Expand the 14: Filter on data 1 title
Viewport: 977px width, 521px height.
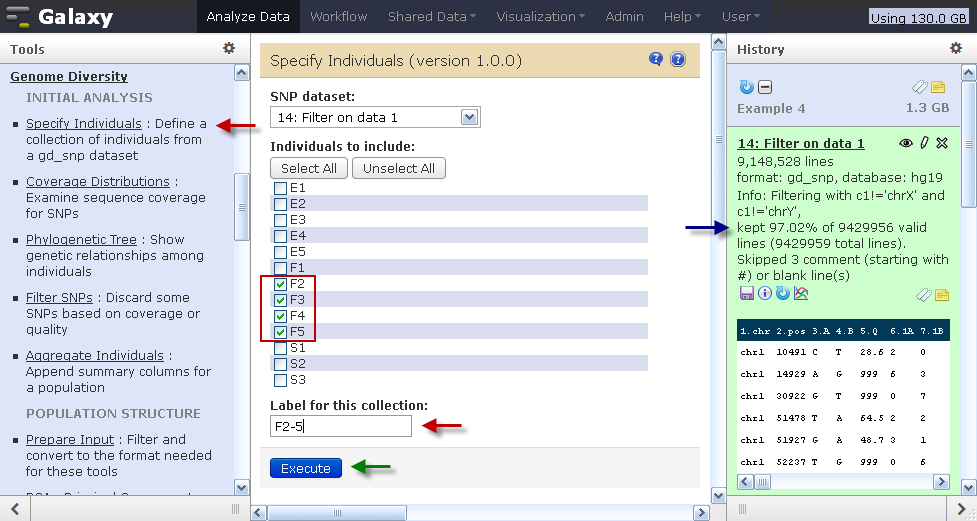(801, 143)
